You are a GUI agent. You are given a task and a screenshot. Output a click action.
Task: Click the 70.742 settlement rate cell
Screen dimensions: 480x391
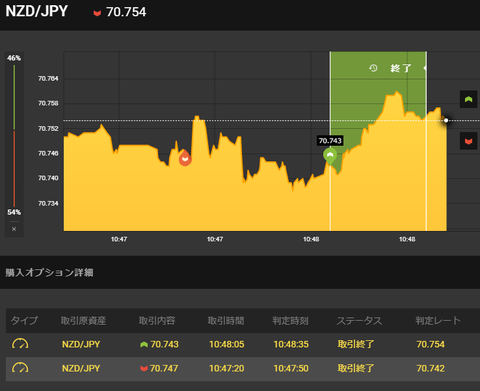431,368
